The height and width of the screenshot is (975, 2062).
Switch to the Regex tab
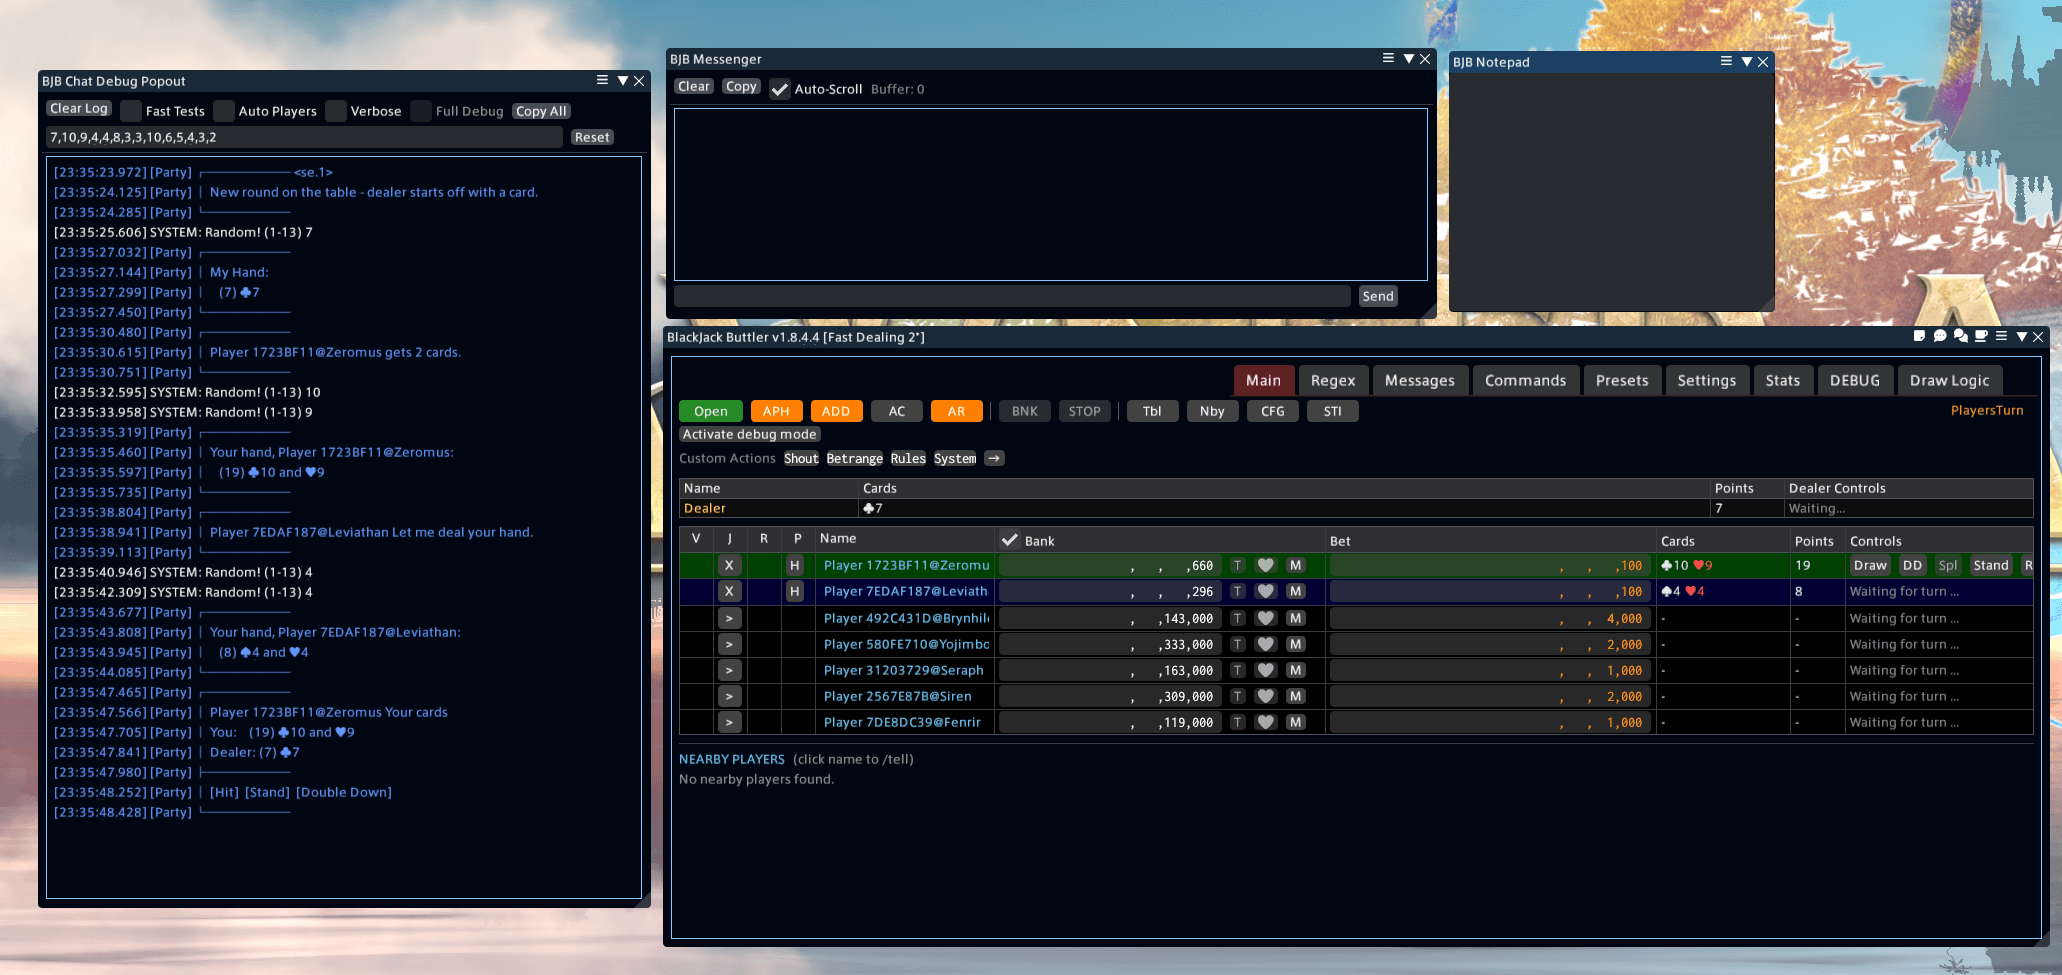click(x=1333, y=380)
